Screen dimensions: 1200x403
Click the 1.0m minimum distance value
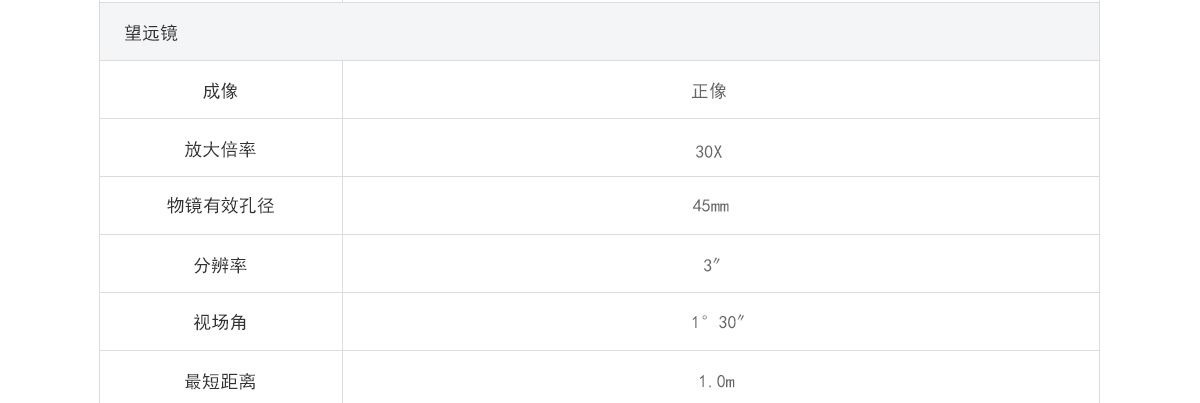point(717,382)
